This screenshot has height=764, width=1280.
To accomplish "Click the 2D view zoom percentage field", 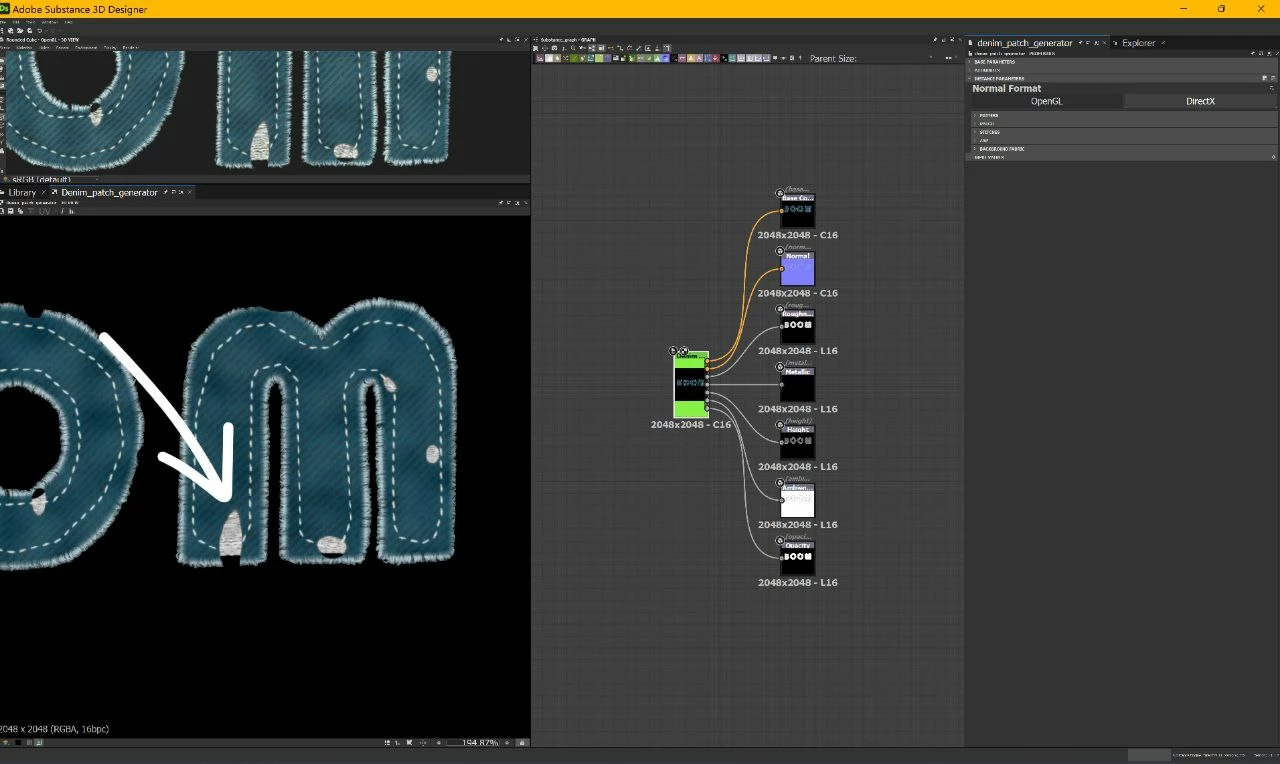I will [x=477, y=743].
